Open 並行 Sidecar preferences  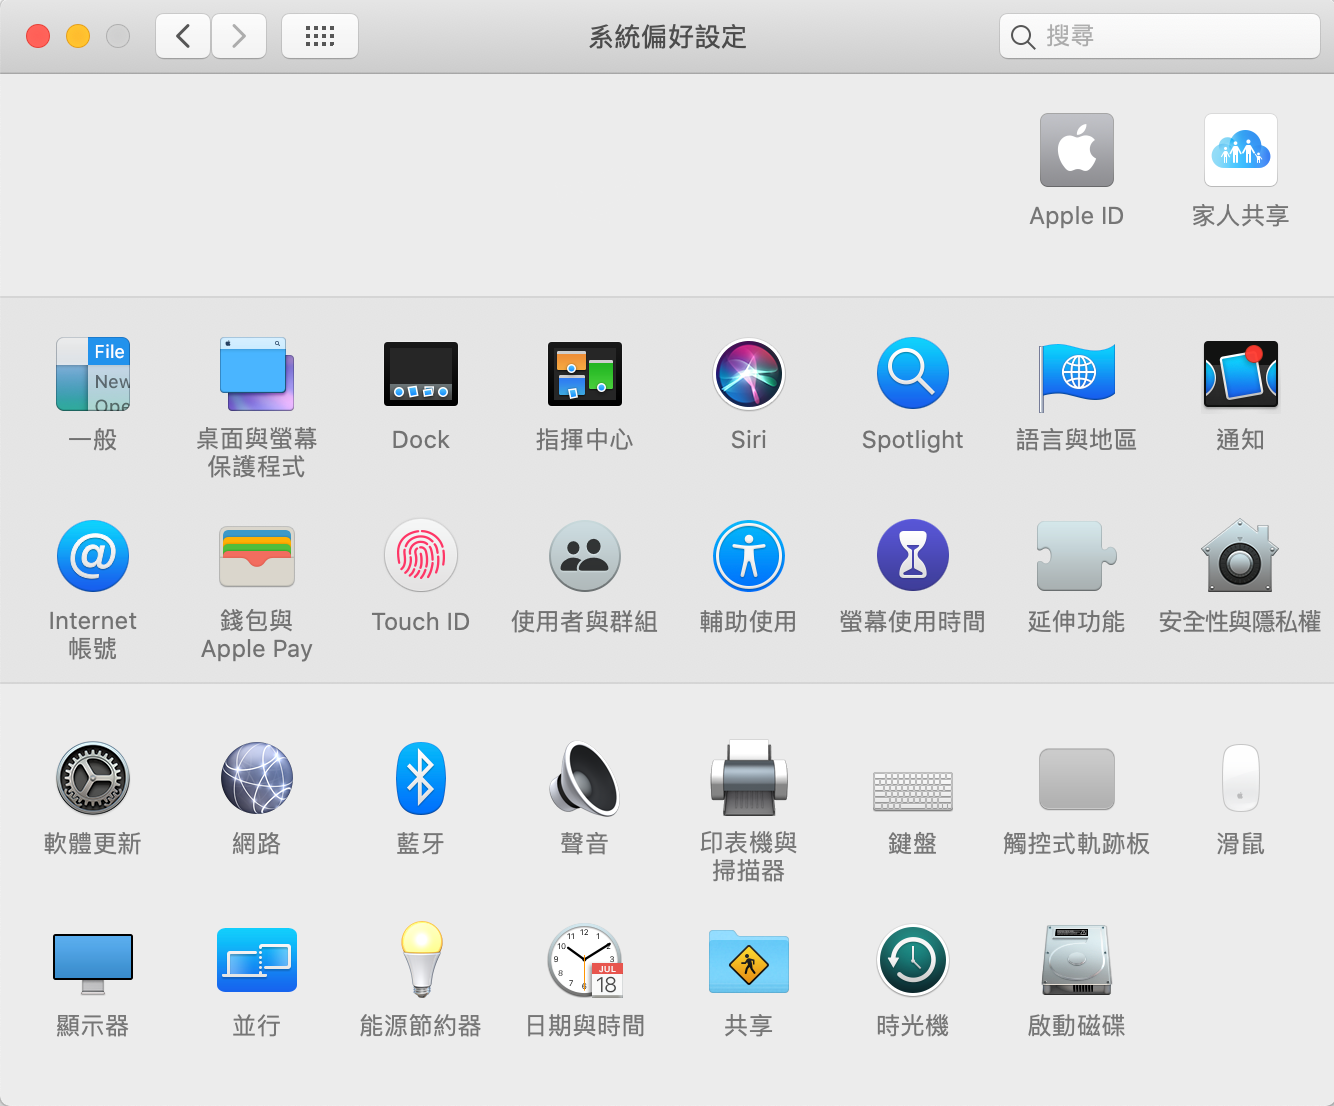tap(257, 960)
